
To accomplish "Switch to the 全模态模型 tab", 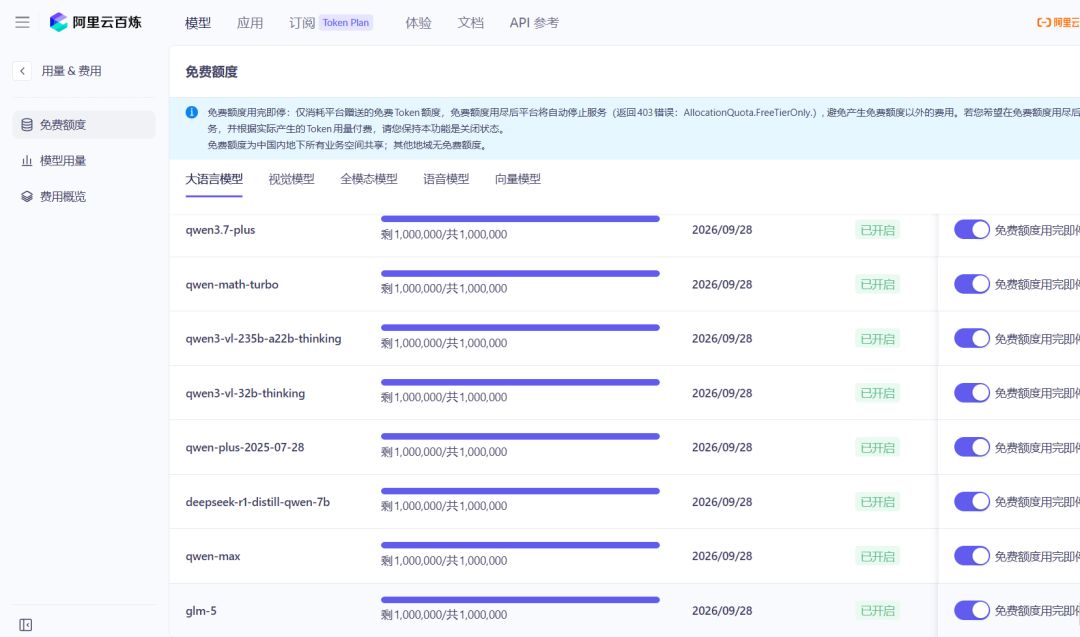I will pos(368,179).
